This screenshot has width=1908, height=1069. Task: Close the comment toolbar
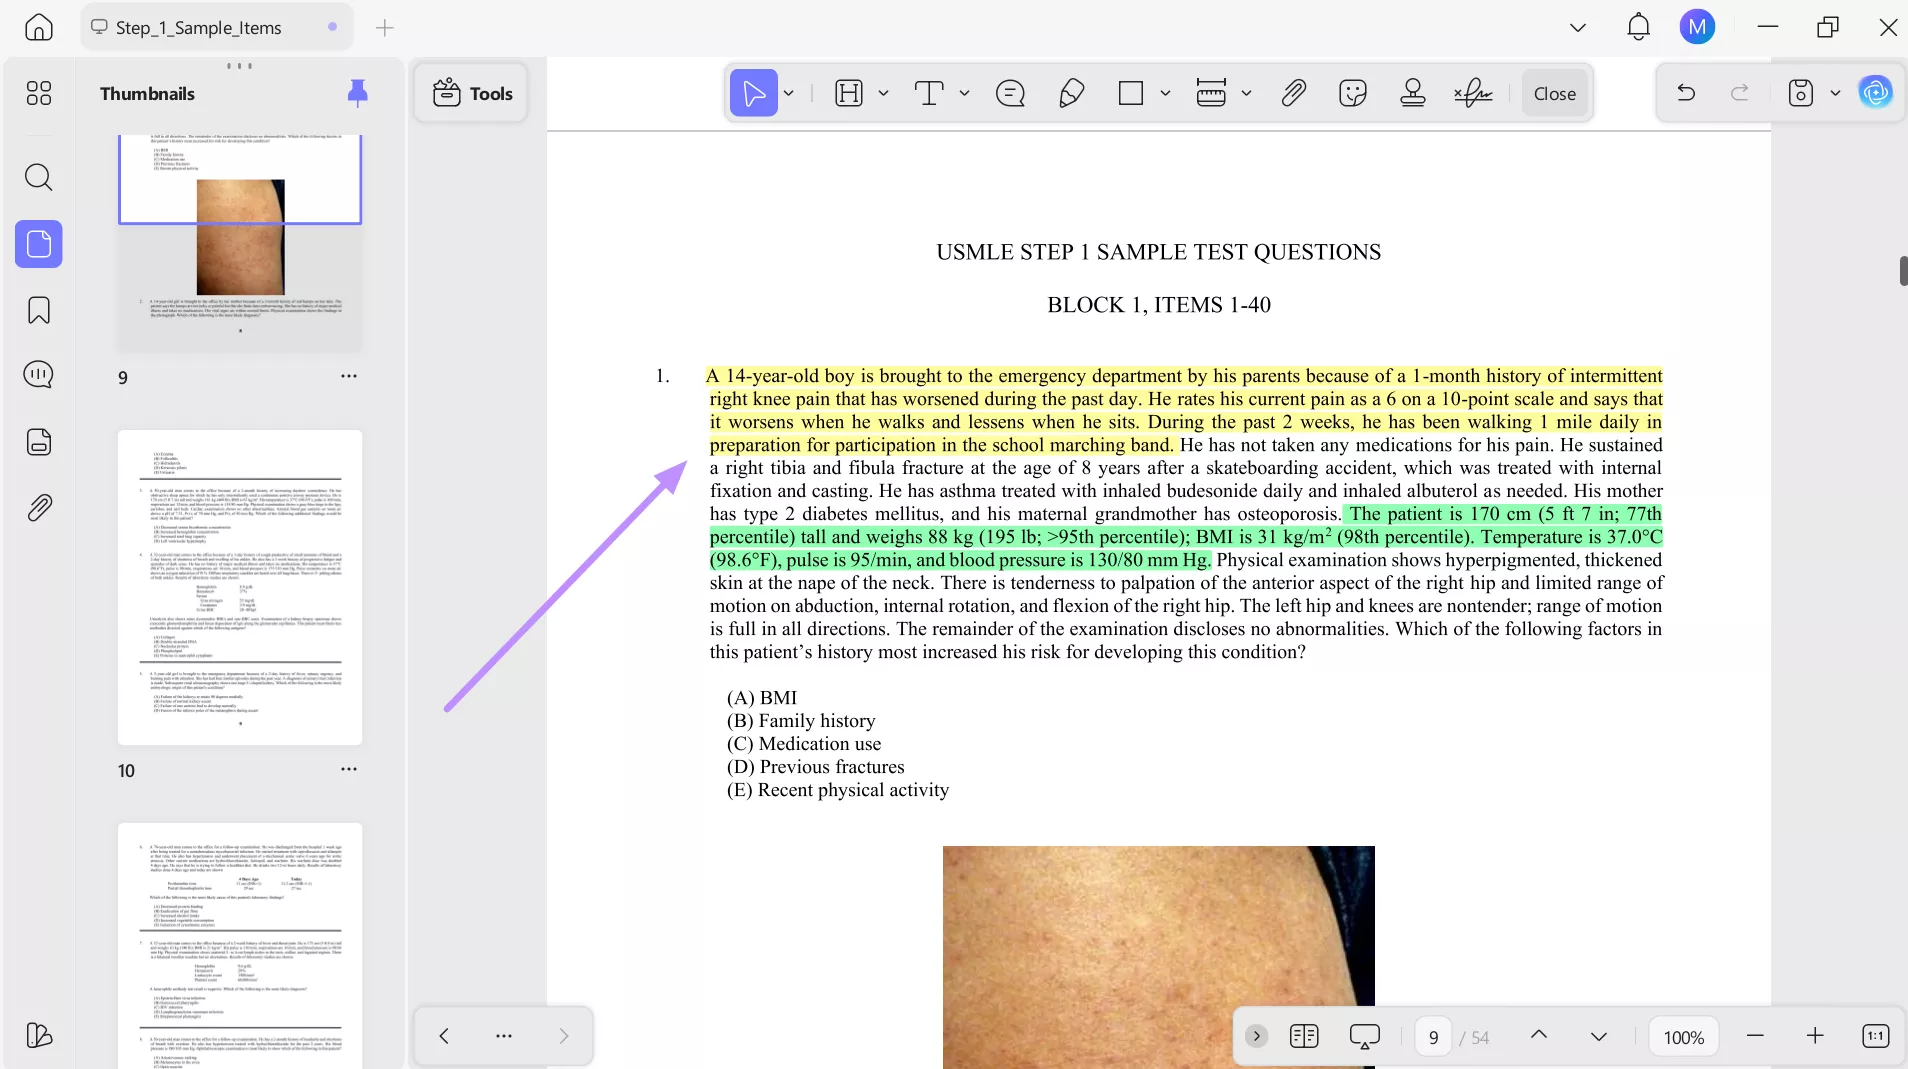tap(1555, 93)
